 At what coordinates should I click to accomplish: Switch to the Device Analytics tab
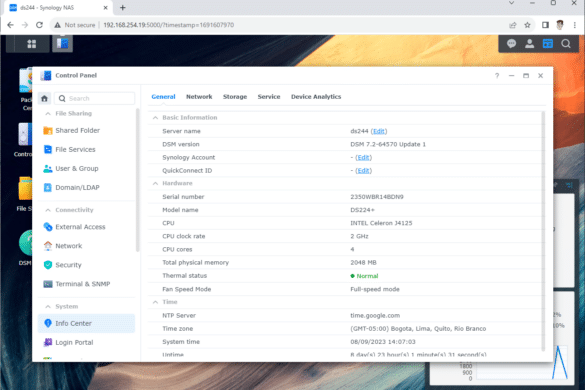click(316, 97)
